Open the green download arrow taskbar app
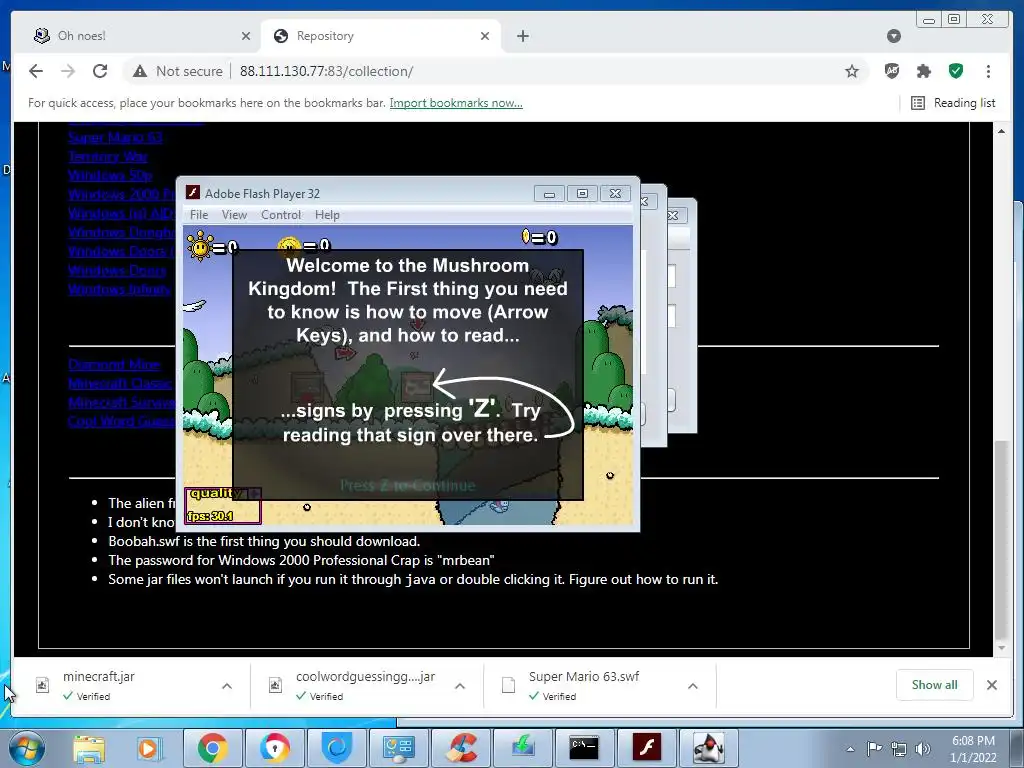This screenshot has width=1024, height=768. point(523,748)
